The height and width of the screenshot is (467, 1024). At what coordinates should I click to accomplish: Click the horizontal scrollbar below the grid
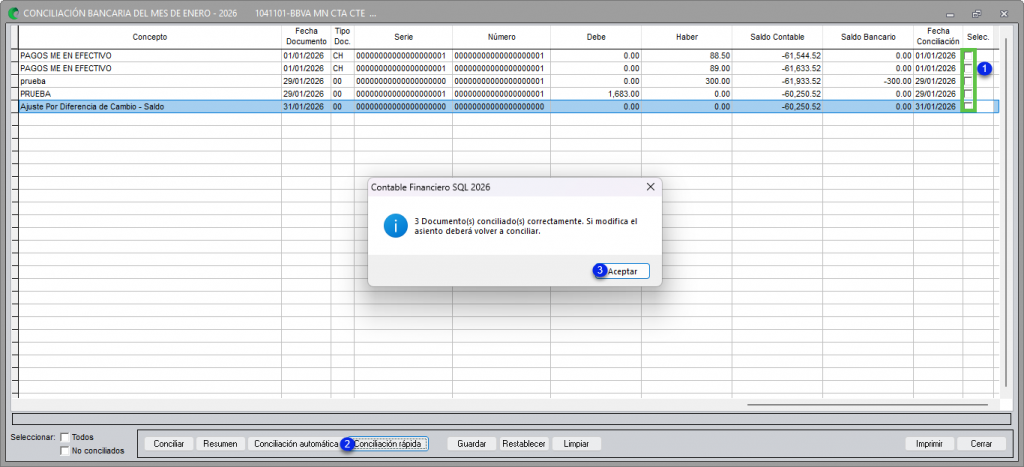pyautogui.click(x=867, y=405)
